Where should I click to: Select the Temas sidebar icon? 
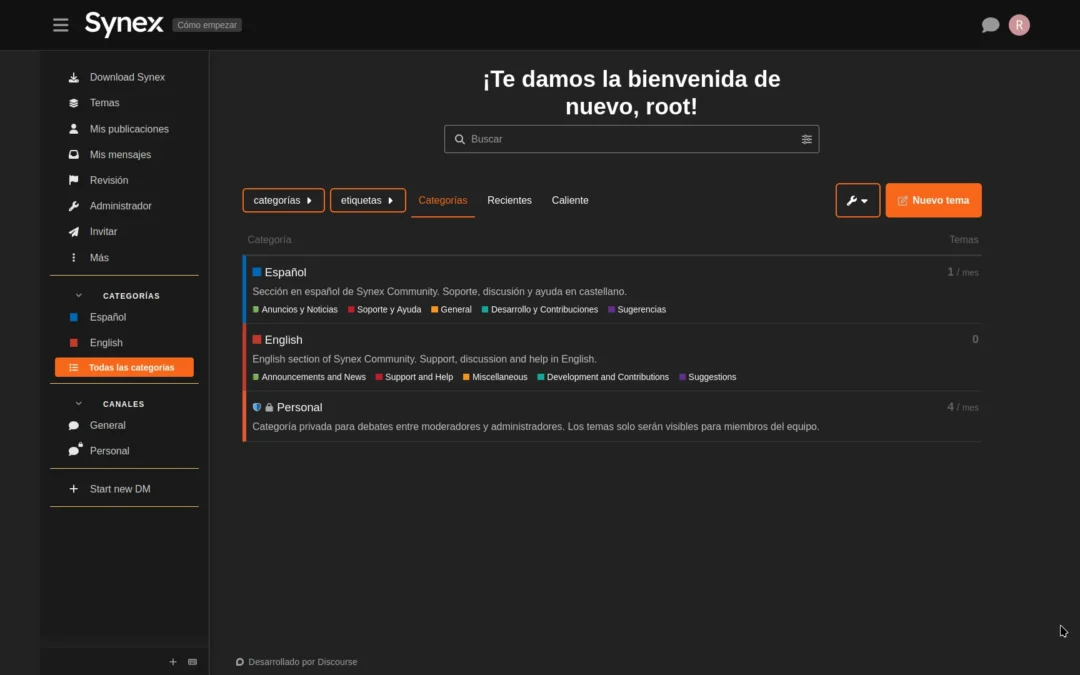click(74, 103)
